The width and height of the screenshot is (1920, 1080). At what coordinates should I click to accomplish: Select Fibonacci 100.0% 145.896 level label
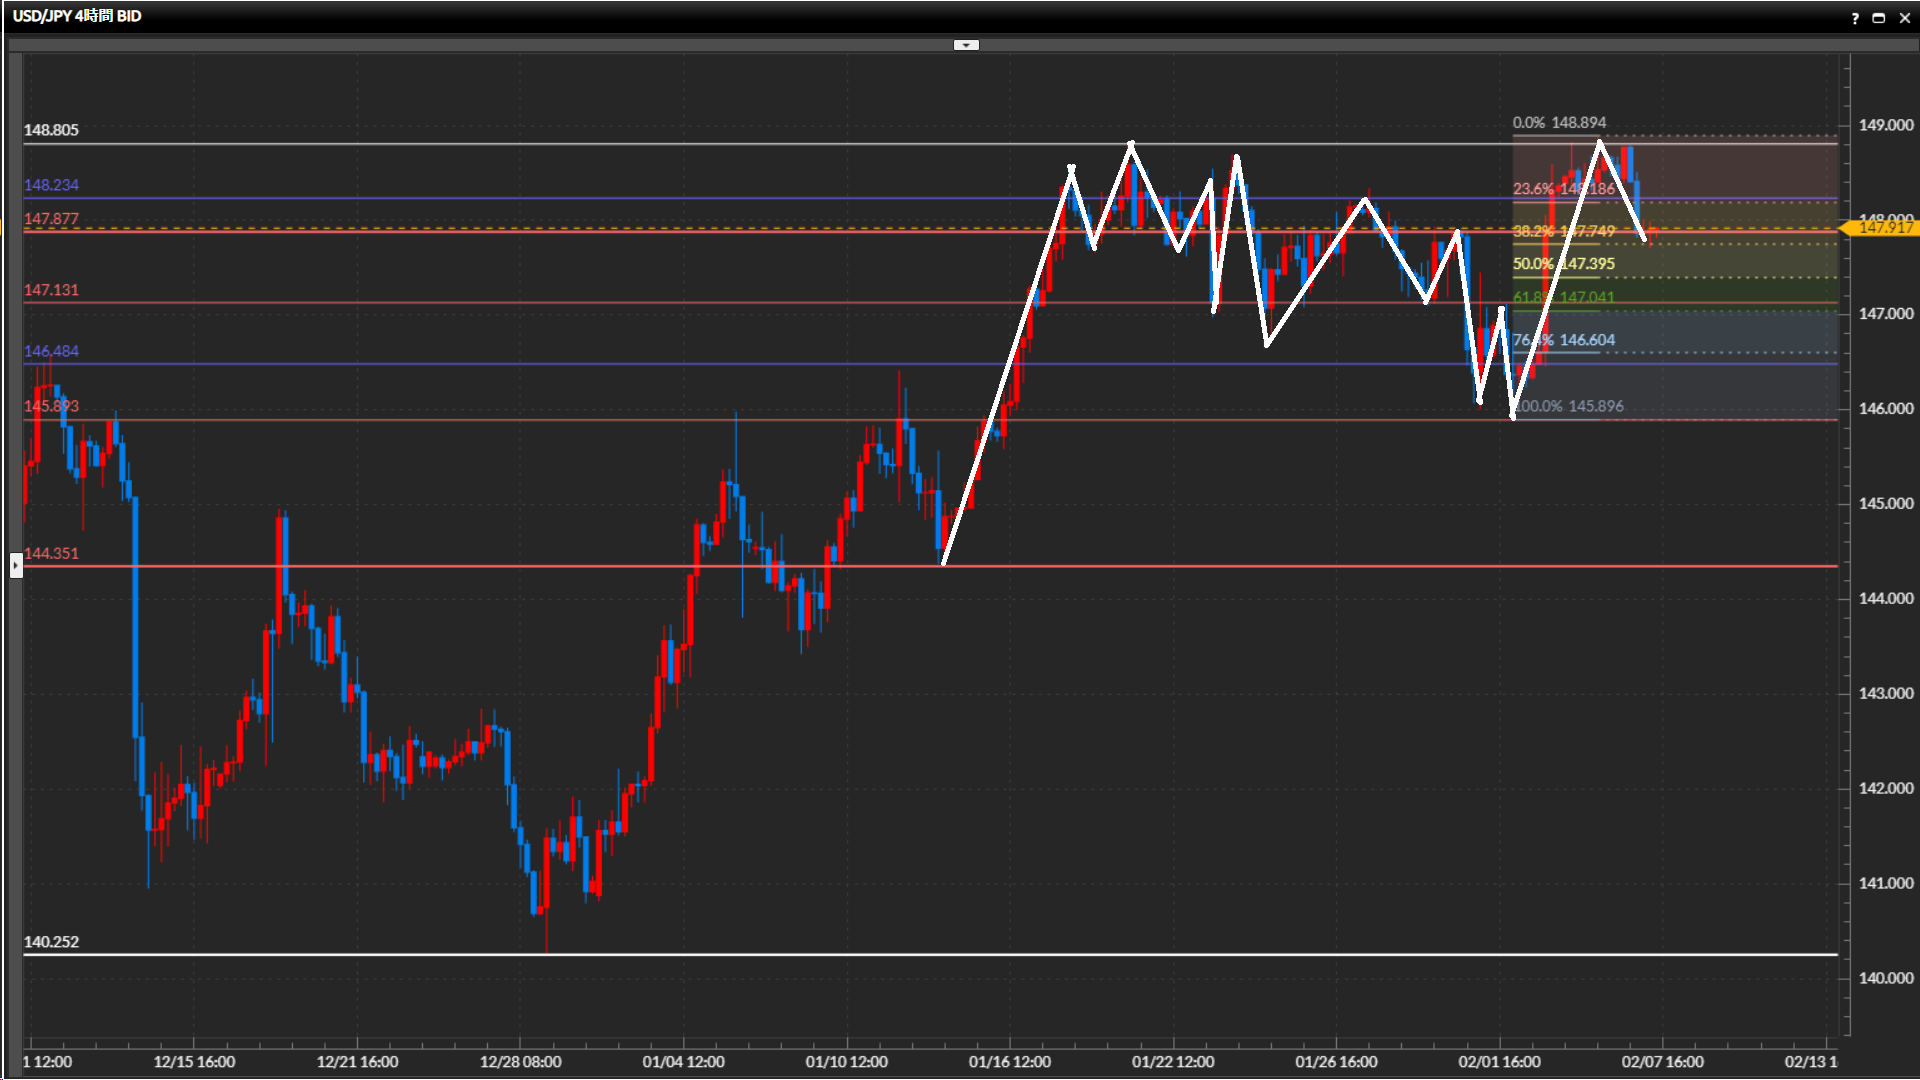(x=1568, y=406)
